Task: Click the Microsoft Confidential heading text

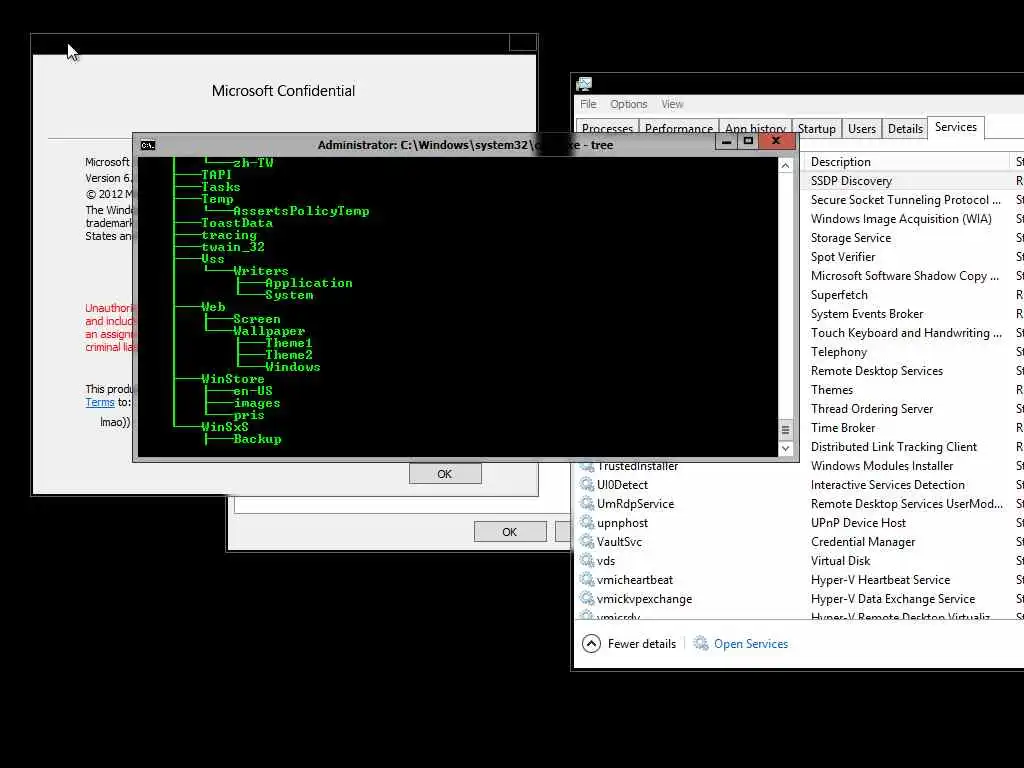Action: pyautogui.click(x=283, y=91)
